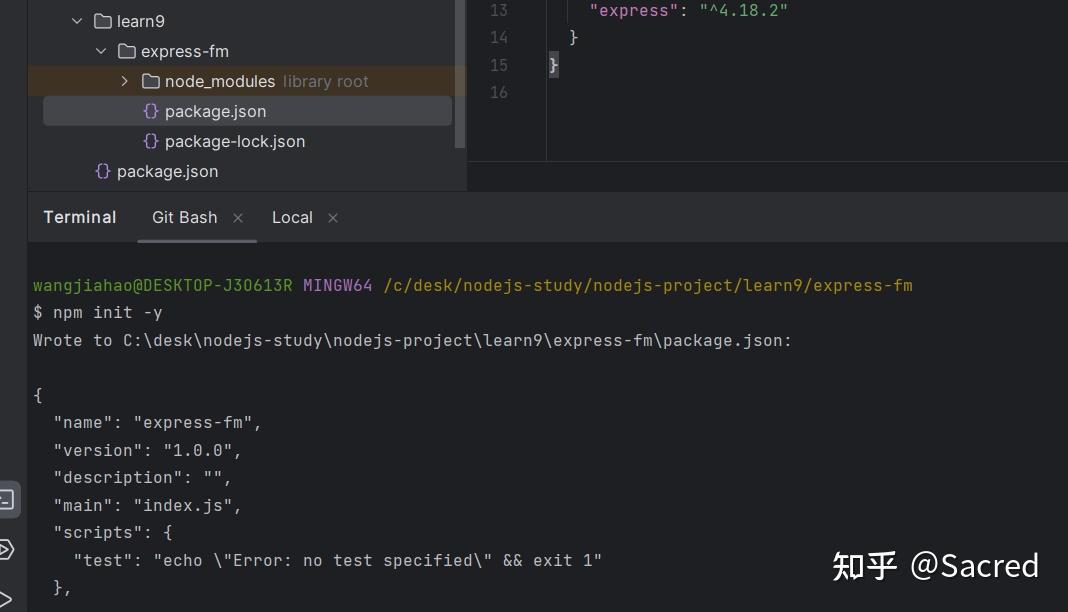The height and width of the screenshot is (612, 1068).
Task: Open the Terminal tool window sidebar icon
Action: coord(7,499)
